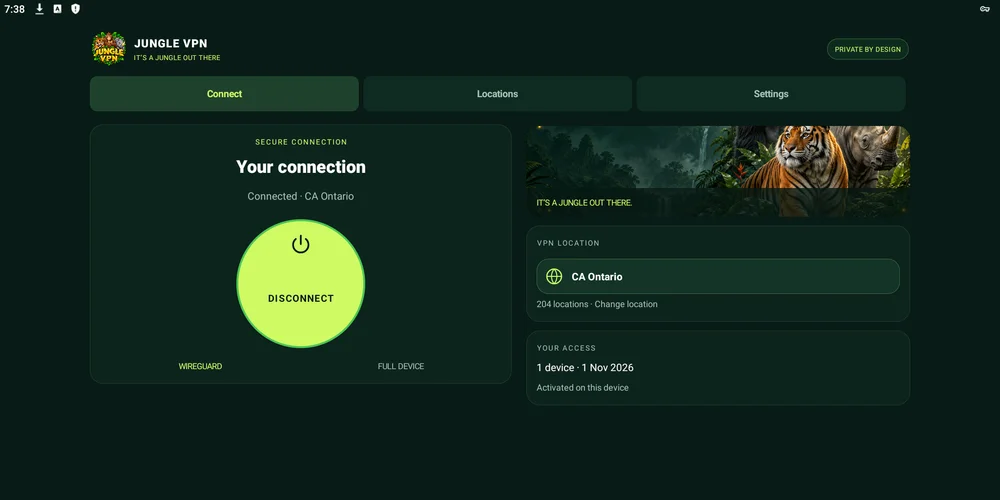
Task: Click the Jungle VPN logo icon
Action: coord(108,48)
